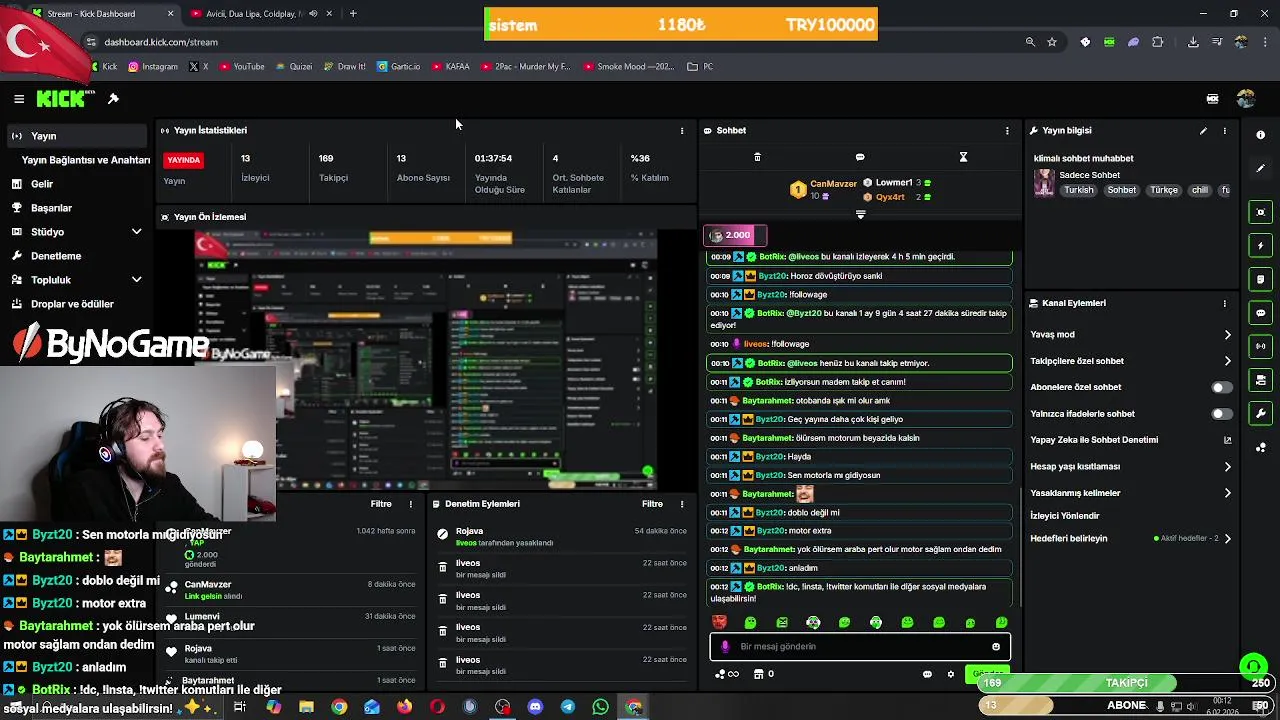Image resolution: width=1280 pixels, height=720 pixels.
Task: Edit stream info with pencil icon
Action: pyautogui.click(x=1203, y=131)
